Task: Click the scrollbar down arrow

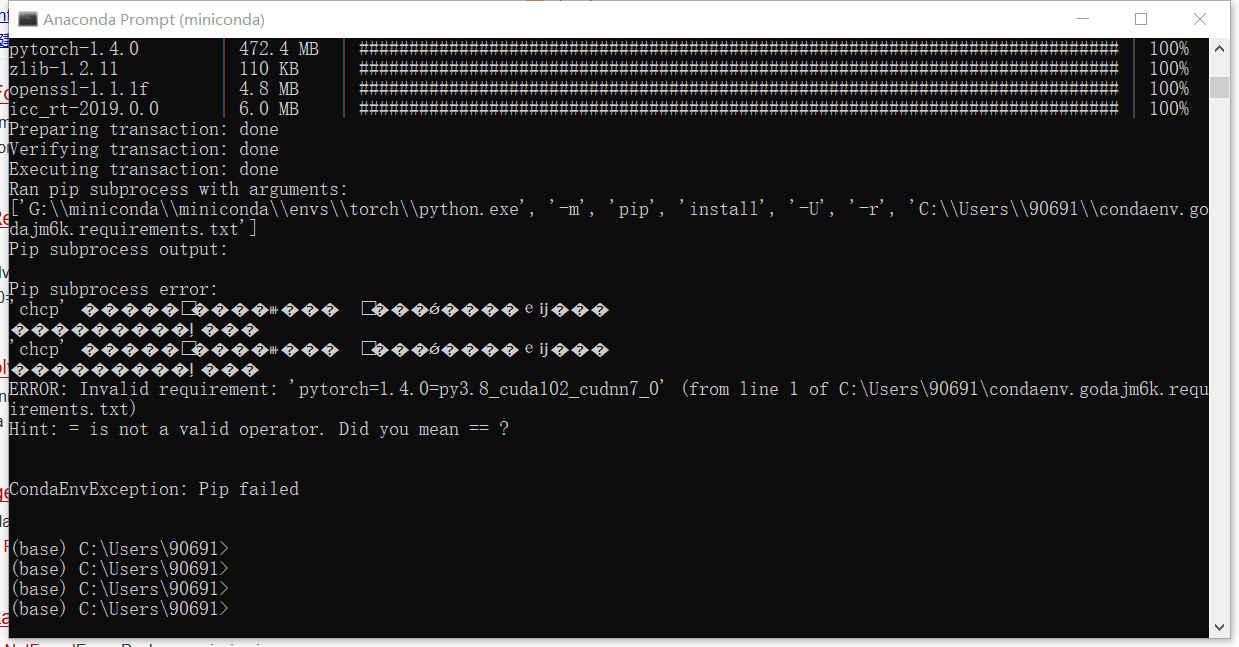Action: pos(1221,626)
